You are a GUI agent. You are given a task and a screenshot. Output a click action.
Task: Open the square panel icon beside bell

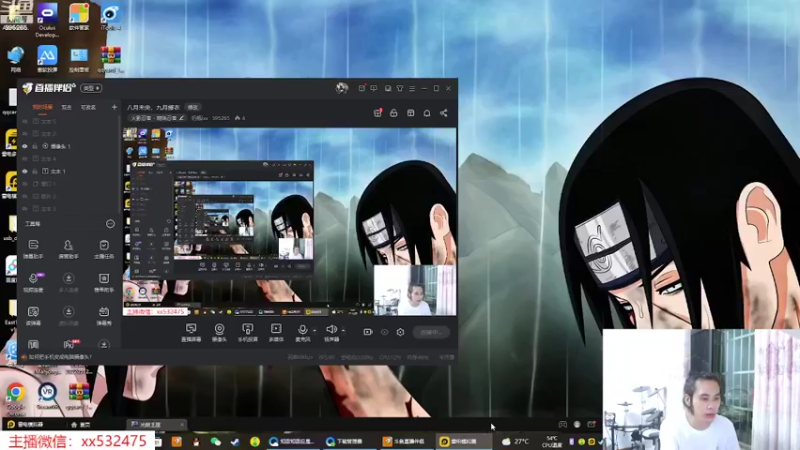pos(411,113)
